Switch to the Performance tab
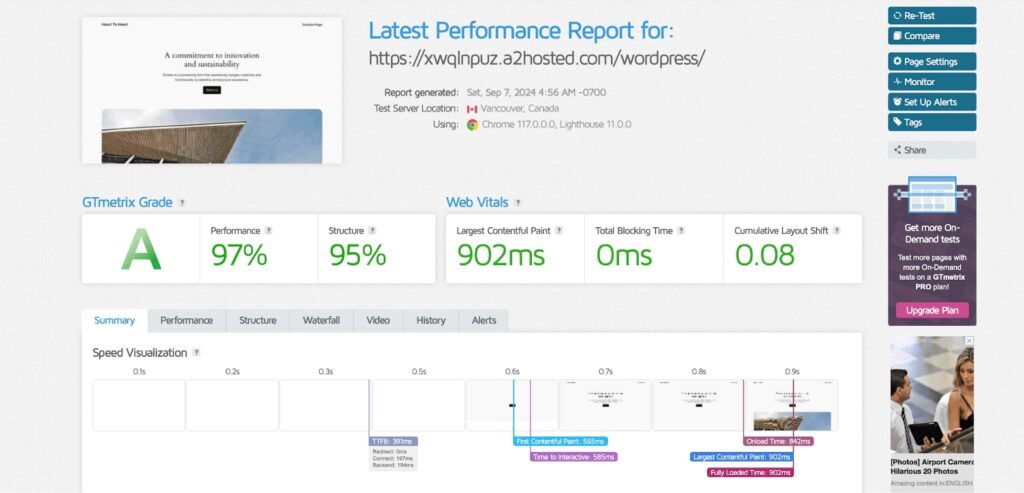Image resolution: width=1024 pixels, height=493 pixels. click(x=187, y=321)
